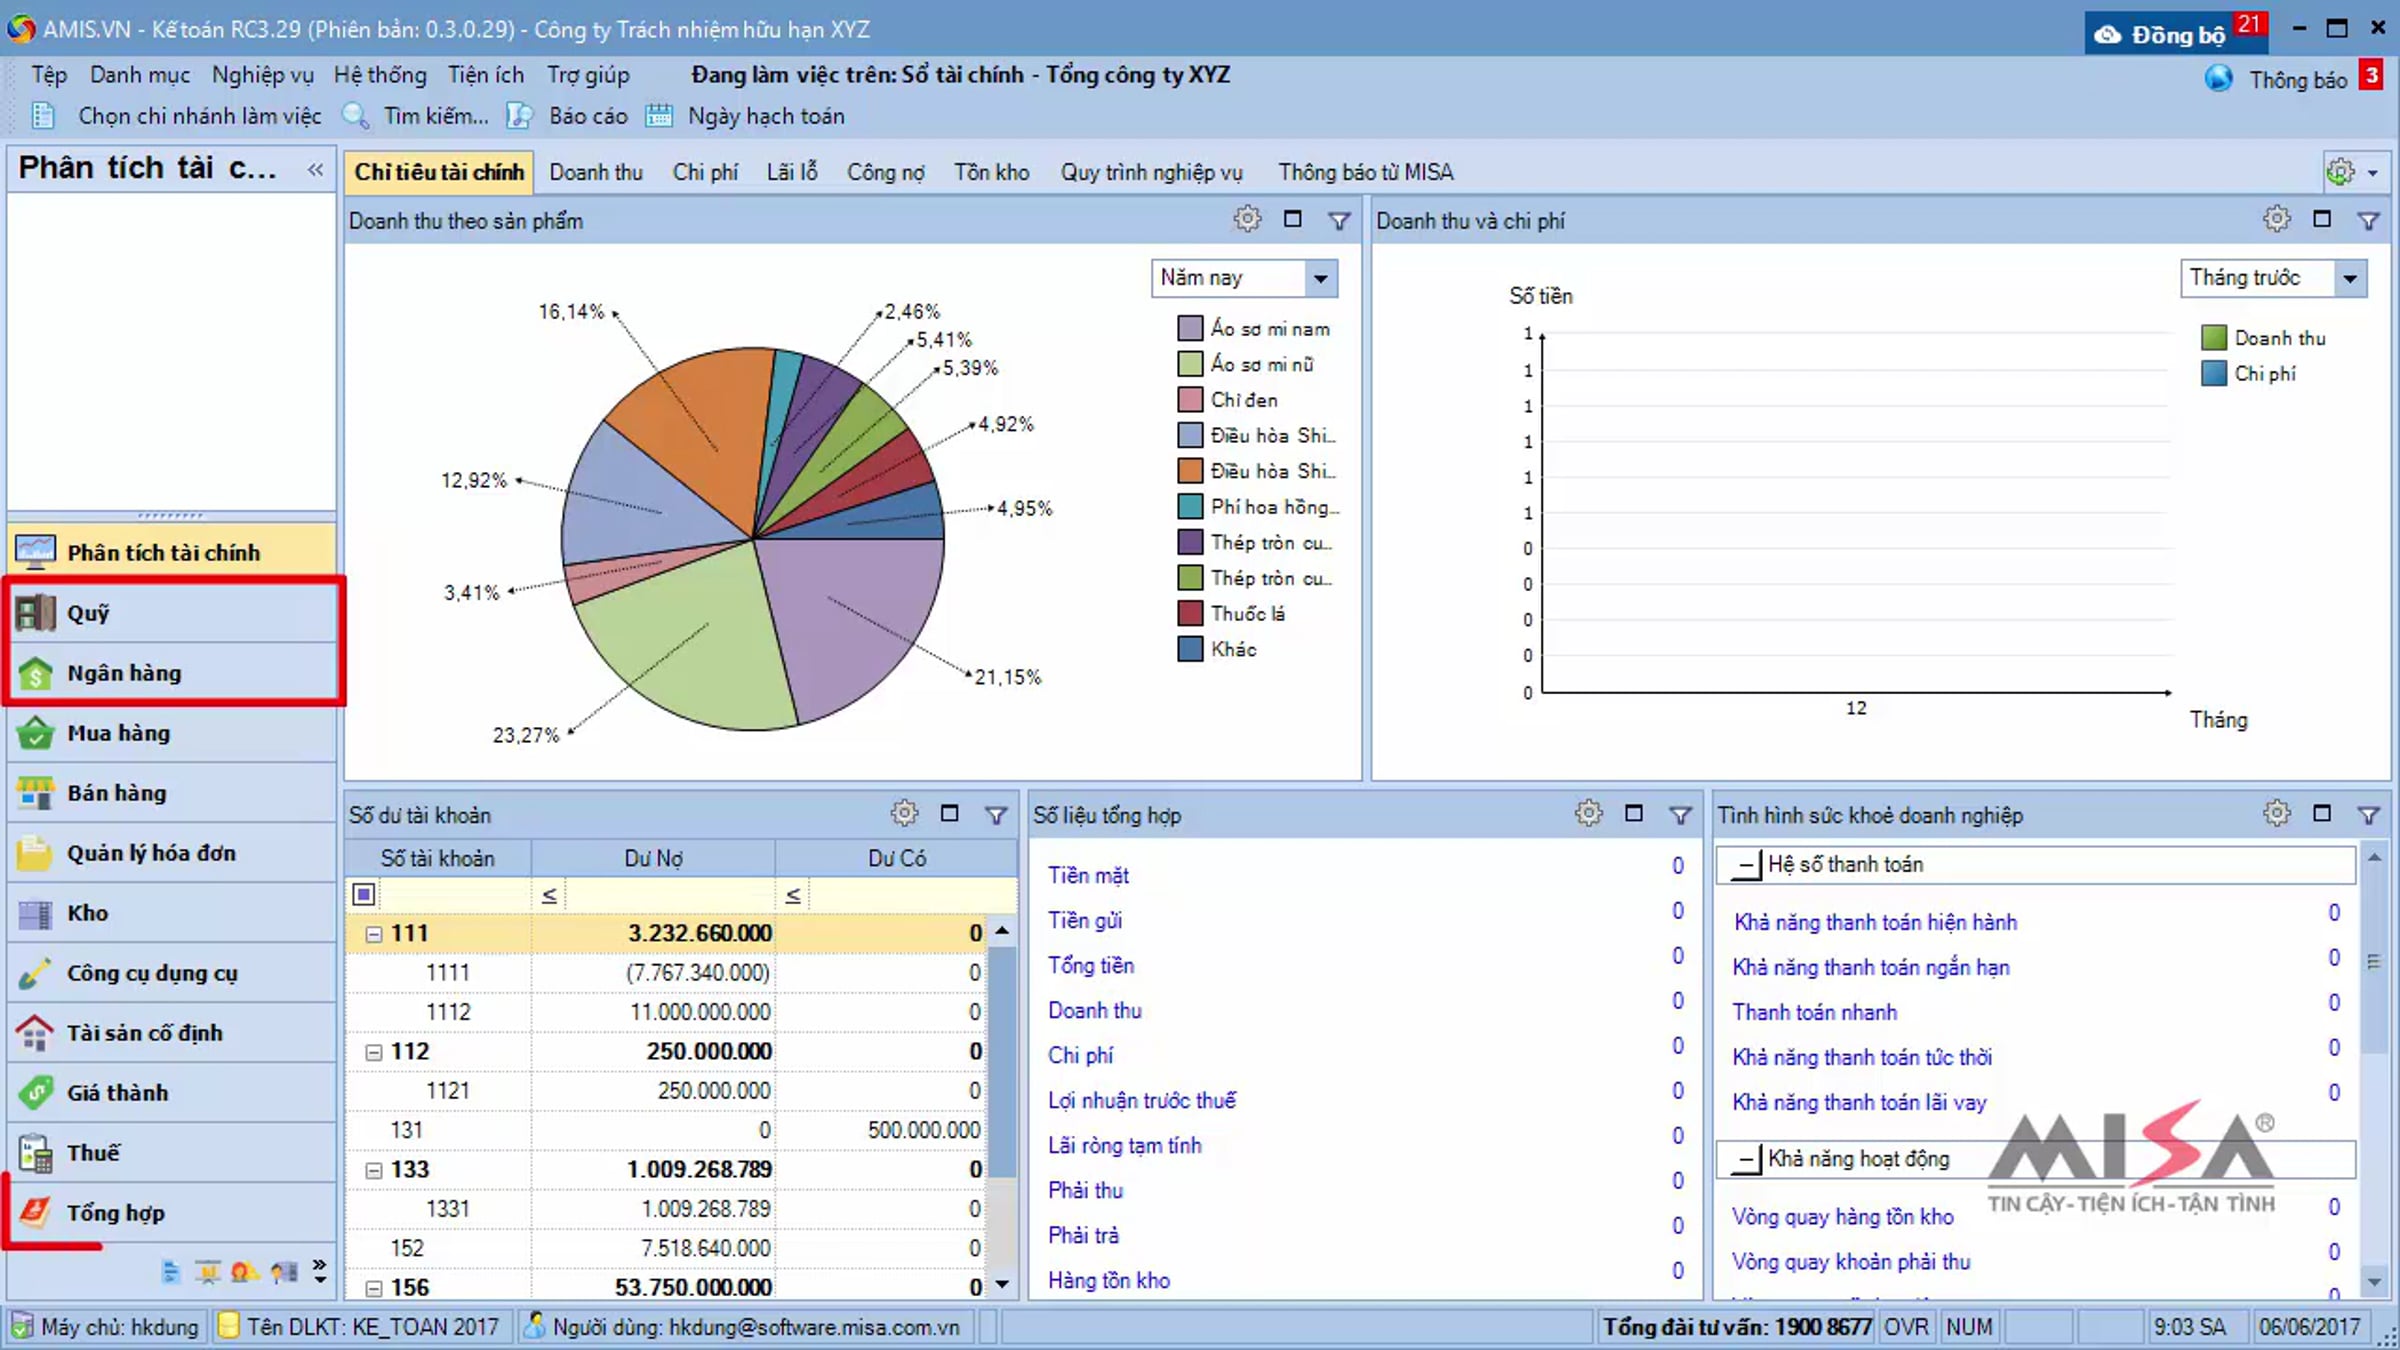Open the Thanh toán nhanh link
The height and width of the screenshot is (1350, 2400).
[x=1814, y=1012]
